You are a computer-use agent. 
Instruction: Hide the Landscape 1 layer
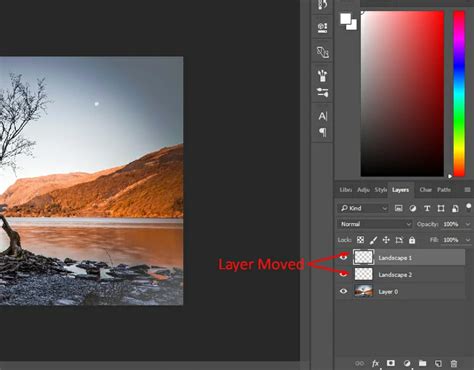point(343,257)
